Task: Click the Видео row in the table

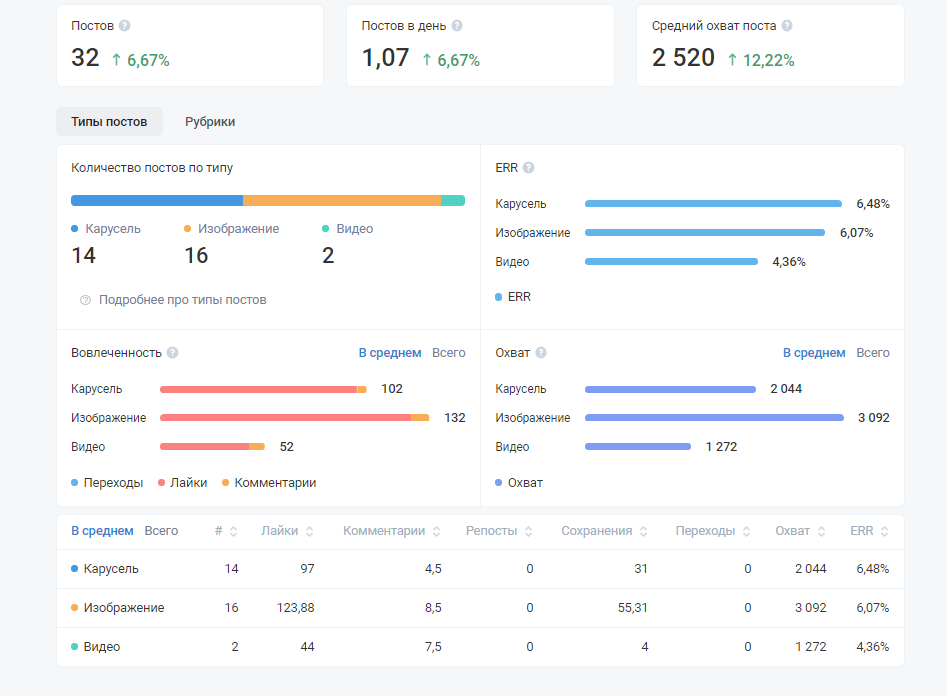Action: pyautogui.click(x=480, y=646)
